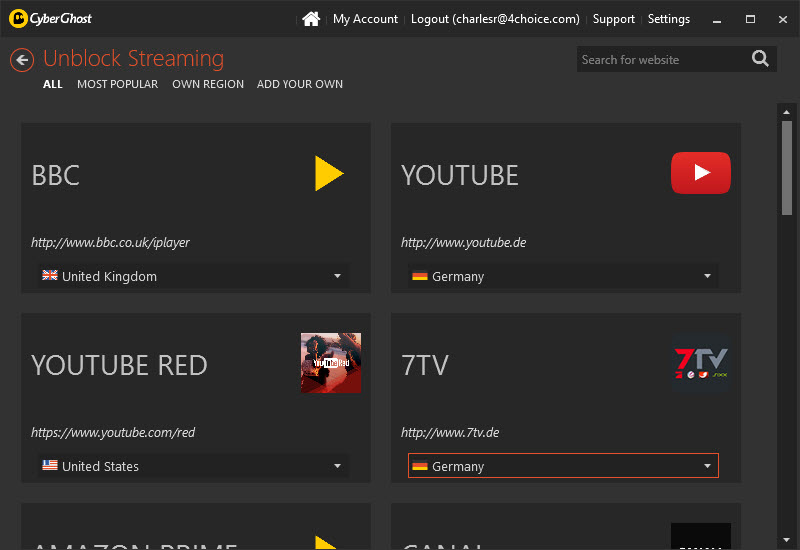Open the ADD YOUR OWN tab
The height and width of the screenshot is (550, 800).
point(299,84)
